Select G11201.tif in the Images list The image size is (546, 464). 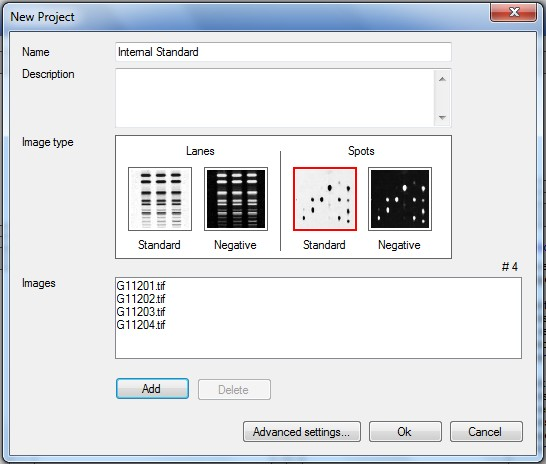click(x=141, y=286)
